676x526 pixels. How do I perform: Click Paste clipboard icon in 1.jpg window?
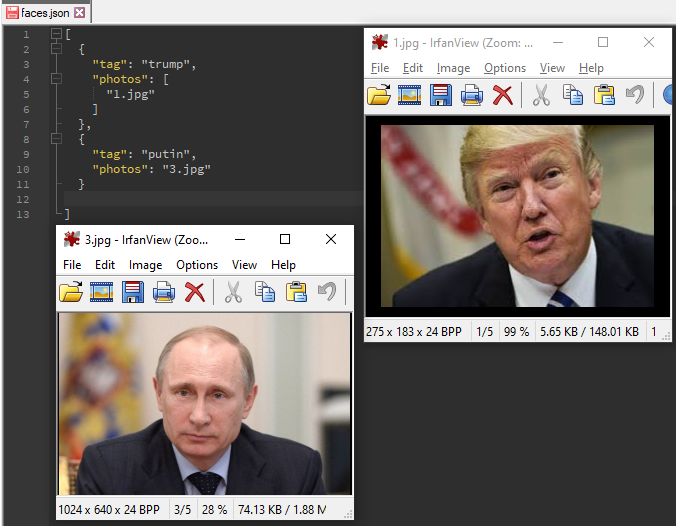pyautogui.click(x=604, y=95)
